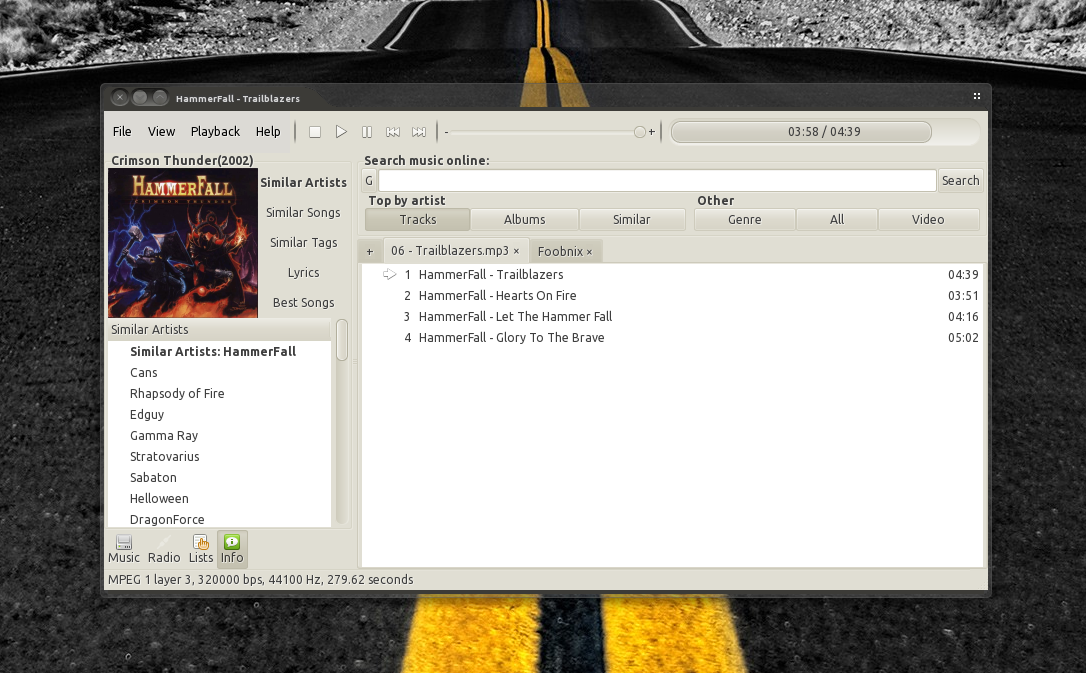Image resolution: width=1086 pixels, height=673 pixels.
Task: Pause the current track
Action: click(366, 131)
